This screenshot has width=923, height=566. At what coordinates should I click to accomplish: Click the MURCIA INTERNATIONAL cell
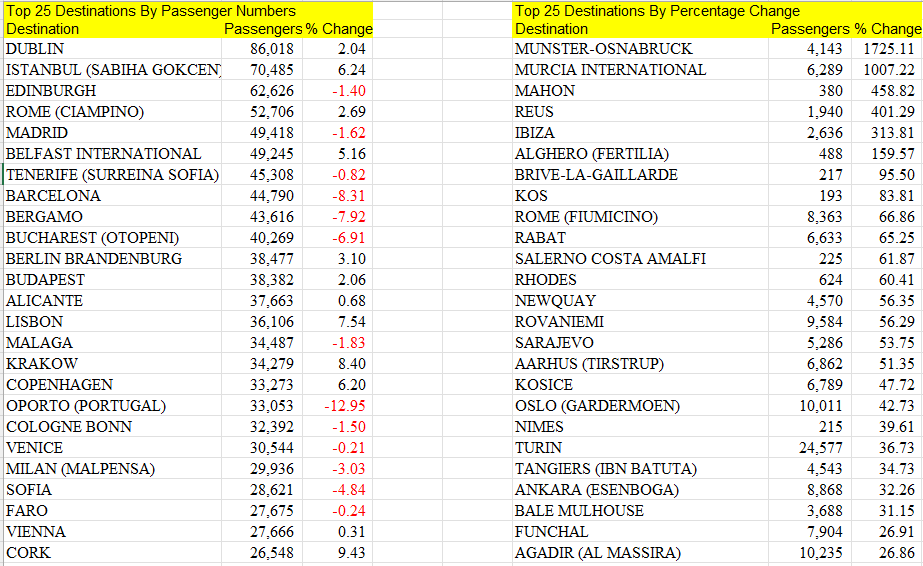click(640, 70)
